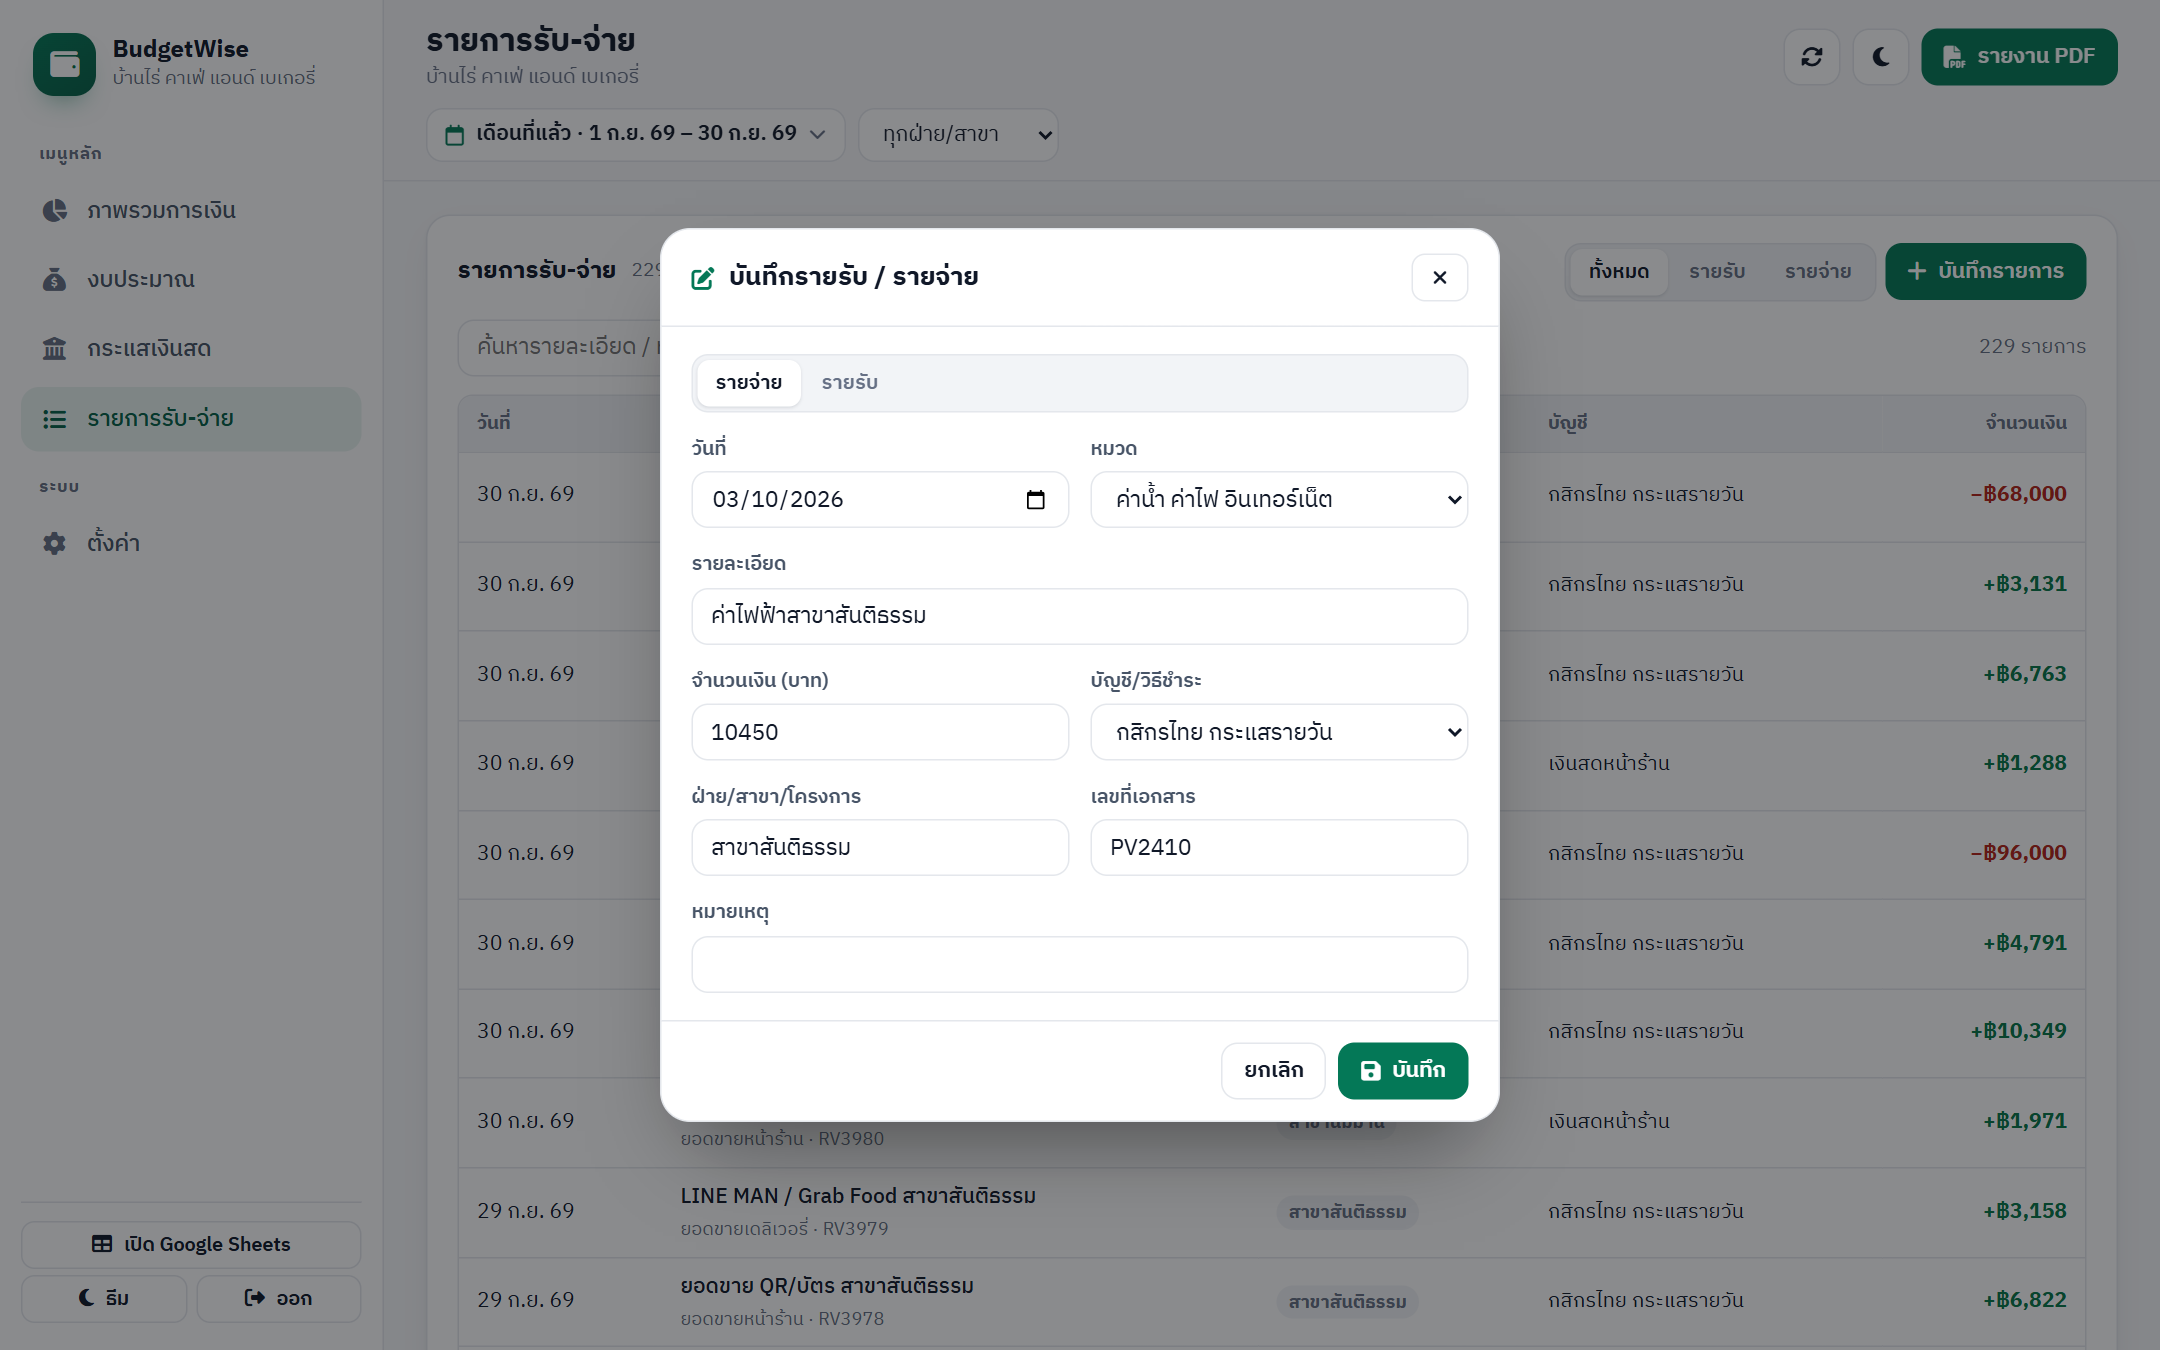Click the วันที่ date input field
This screenshot has width=2160, height=1350.
880,500
